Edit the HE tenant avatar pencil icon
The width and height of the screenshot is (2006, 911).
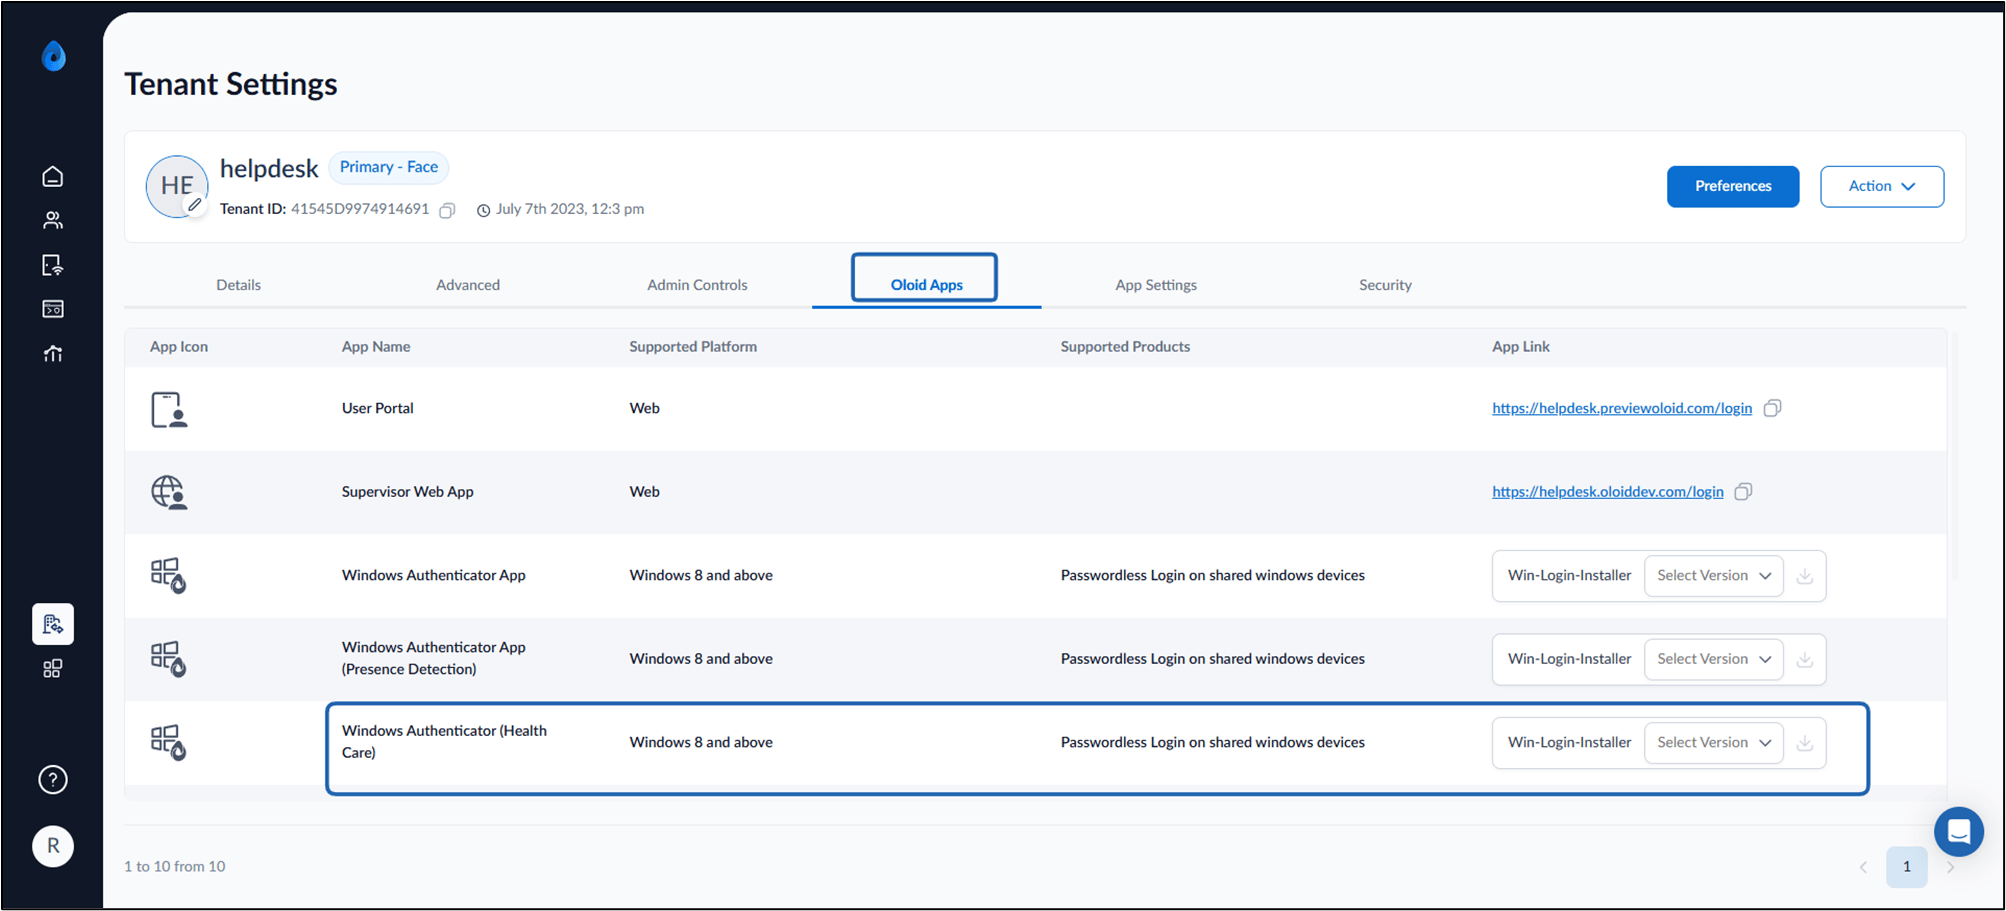pyautogui.click(x=195, y=205)
